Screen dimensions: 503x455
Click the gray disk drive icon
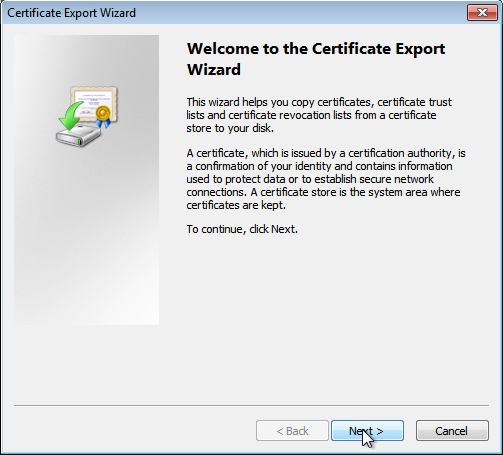click(x=78, y=136)
